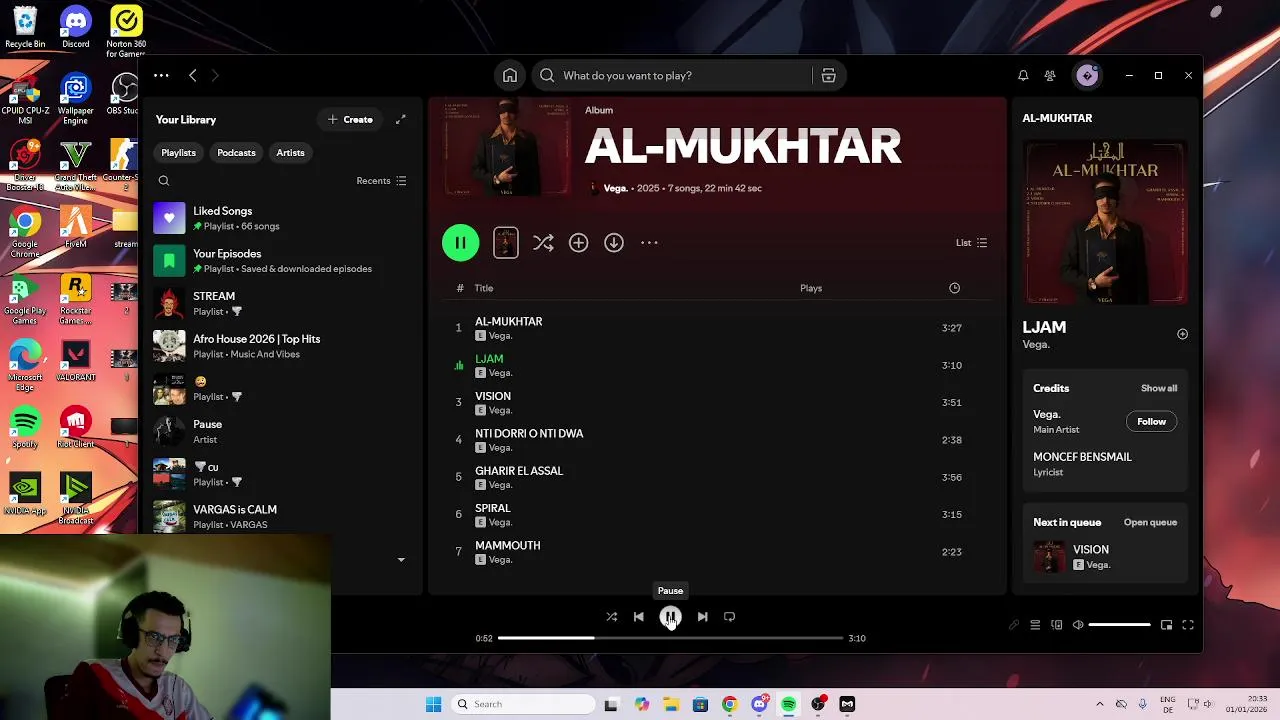Search inside Your Library

pos(164,181)
